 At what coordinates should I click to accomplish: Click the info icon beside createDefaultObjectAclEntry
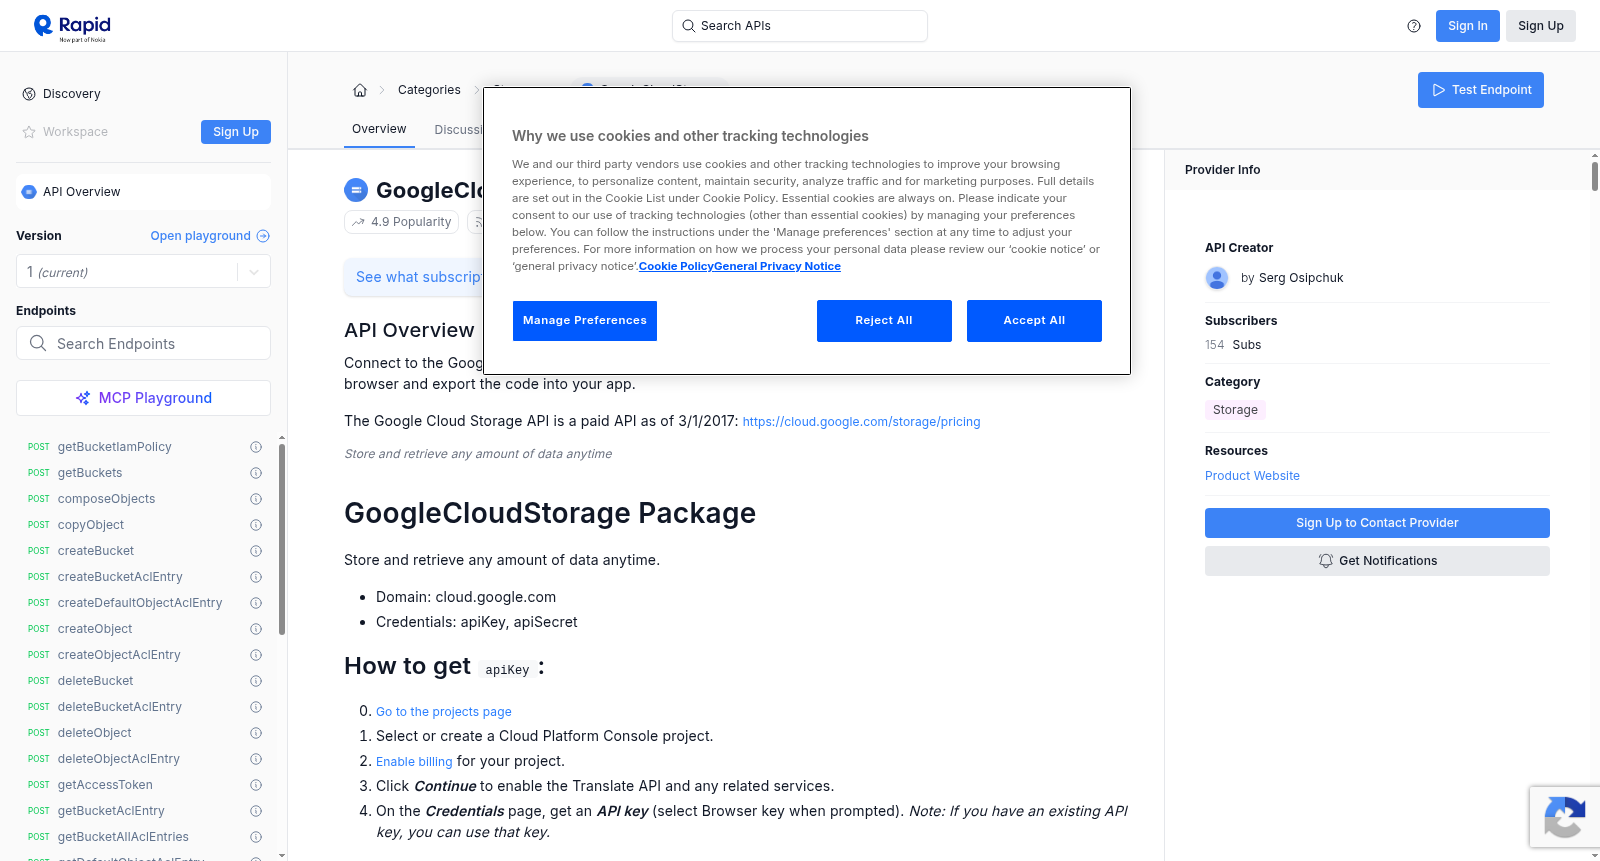[x=256, y=603]
